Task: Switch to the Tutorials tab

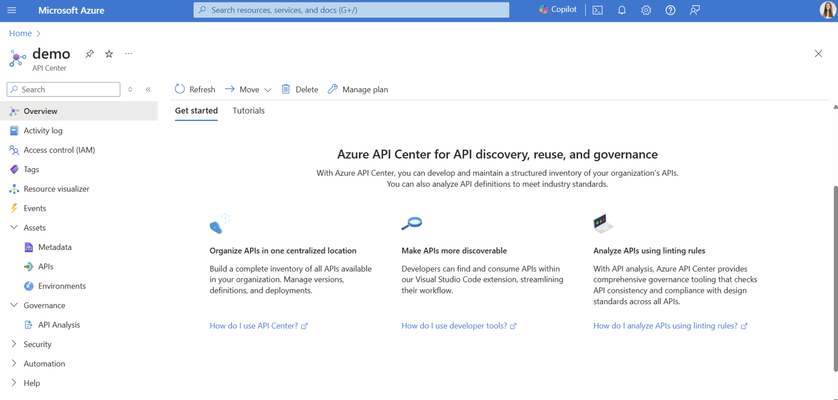Action: [249, 111]
